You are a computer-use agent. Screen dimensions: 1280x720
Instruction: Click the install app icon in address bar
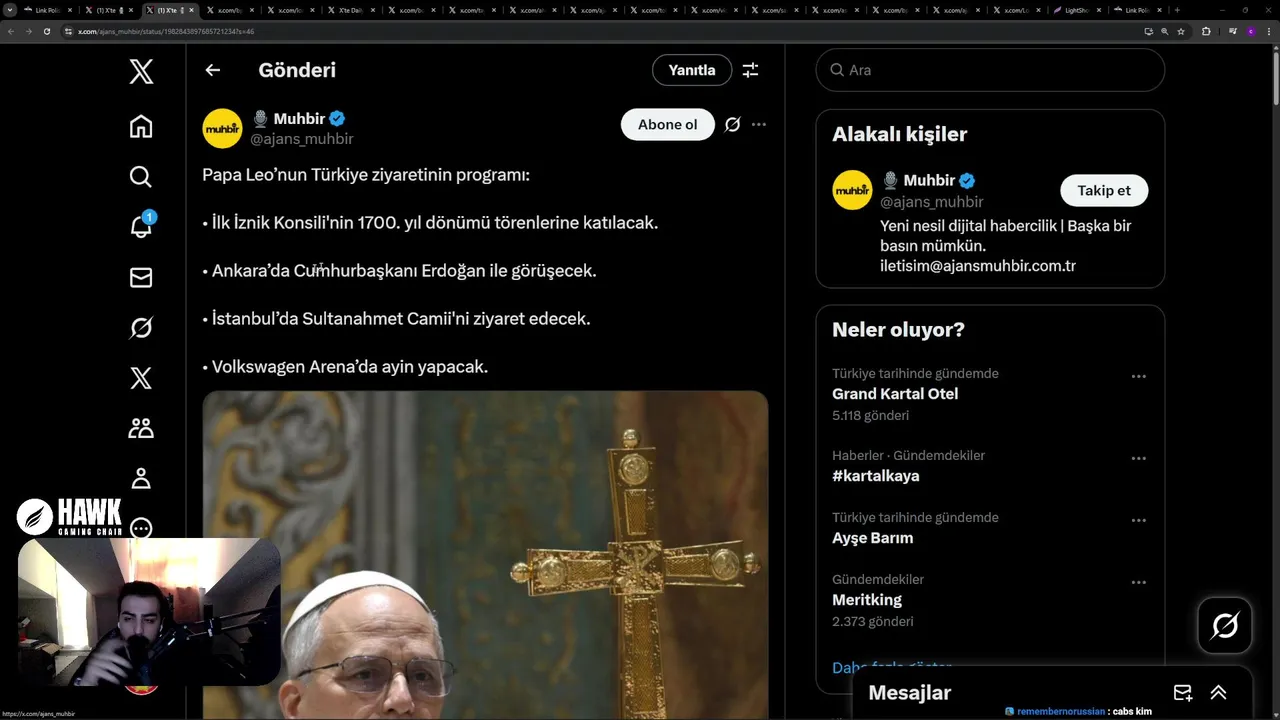click(x=1148, y=31)
